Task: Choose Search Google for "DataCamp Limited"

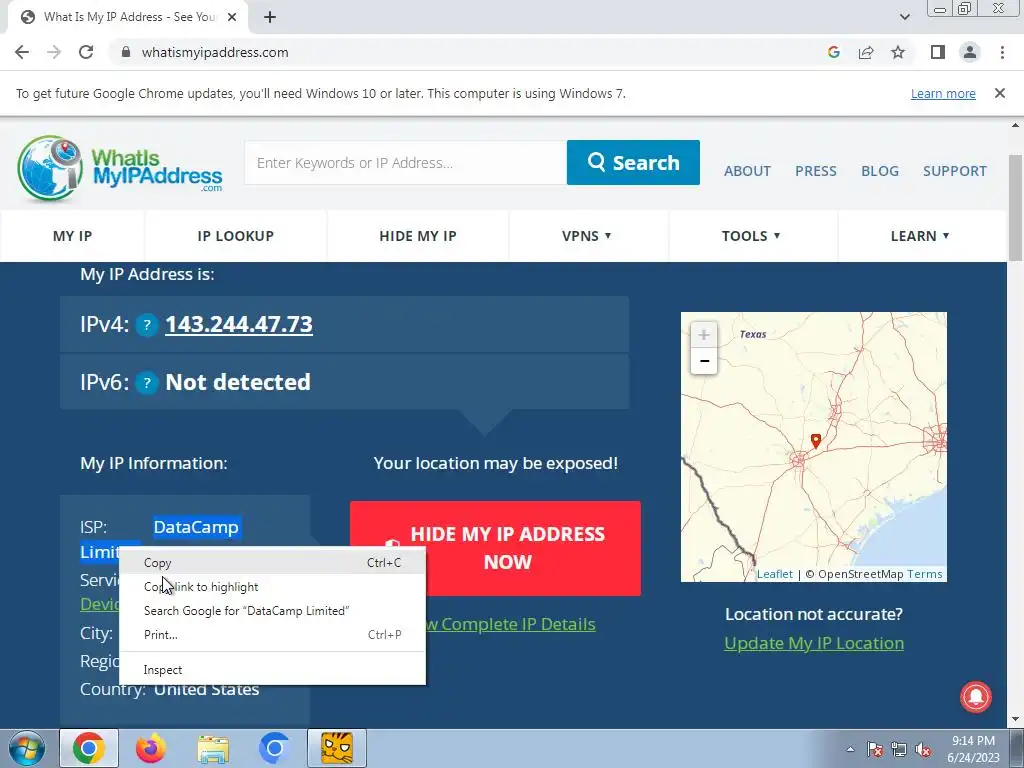Action: tap(272, 611)
